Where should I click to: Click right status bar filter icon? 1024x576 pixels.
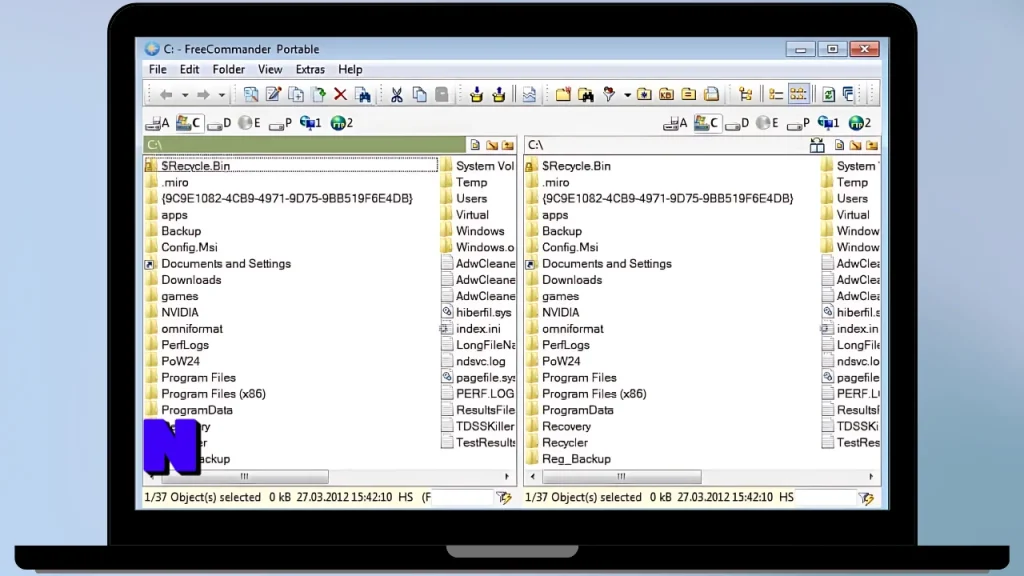tap(867, 498)
